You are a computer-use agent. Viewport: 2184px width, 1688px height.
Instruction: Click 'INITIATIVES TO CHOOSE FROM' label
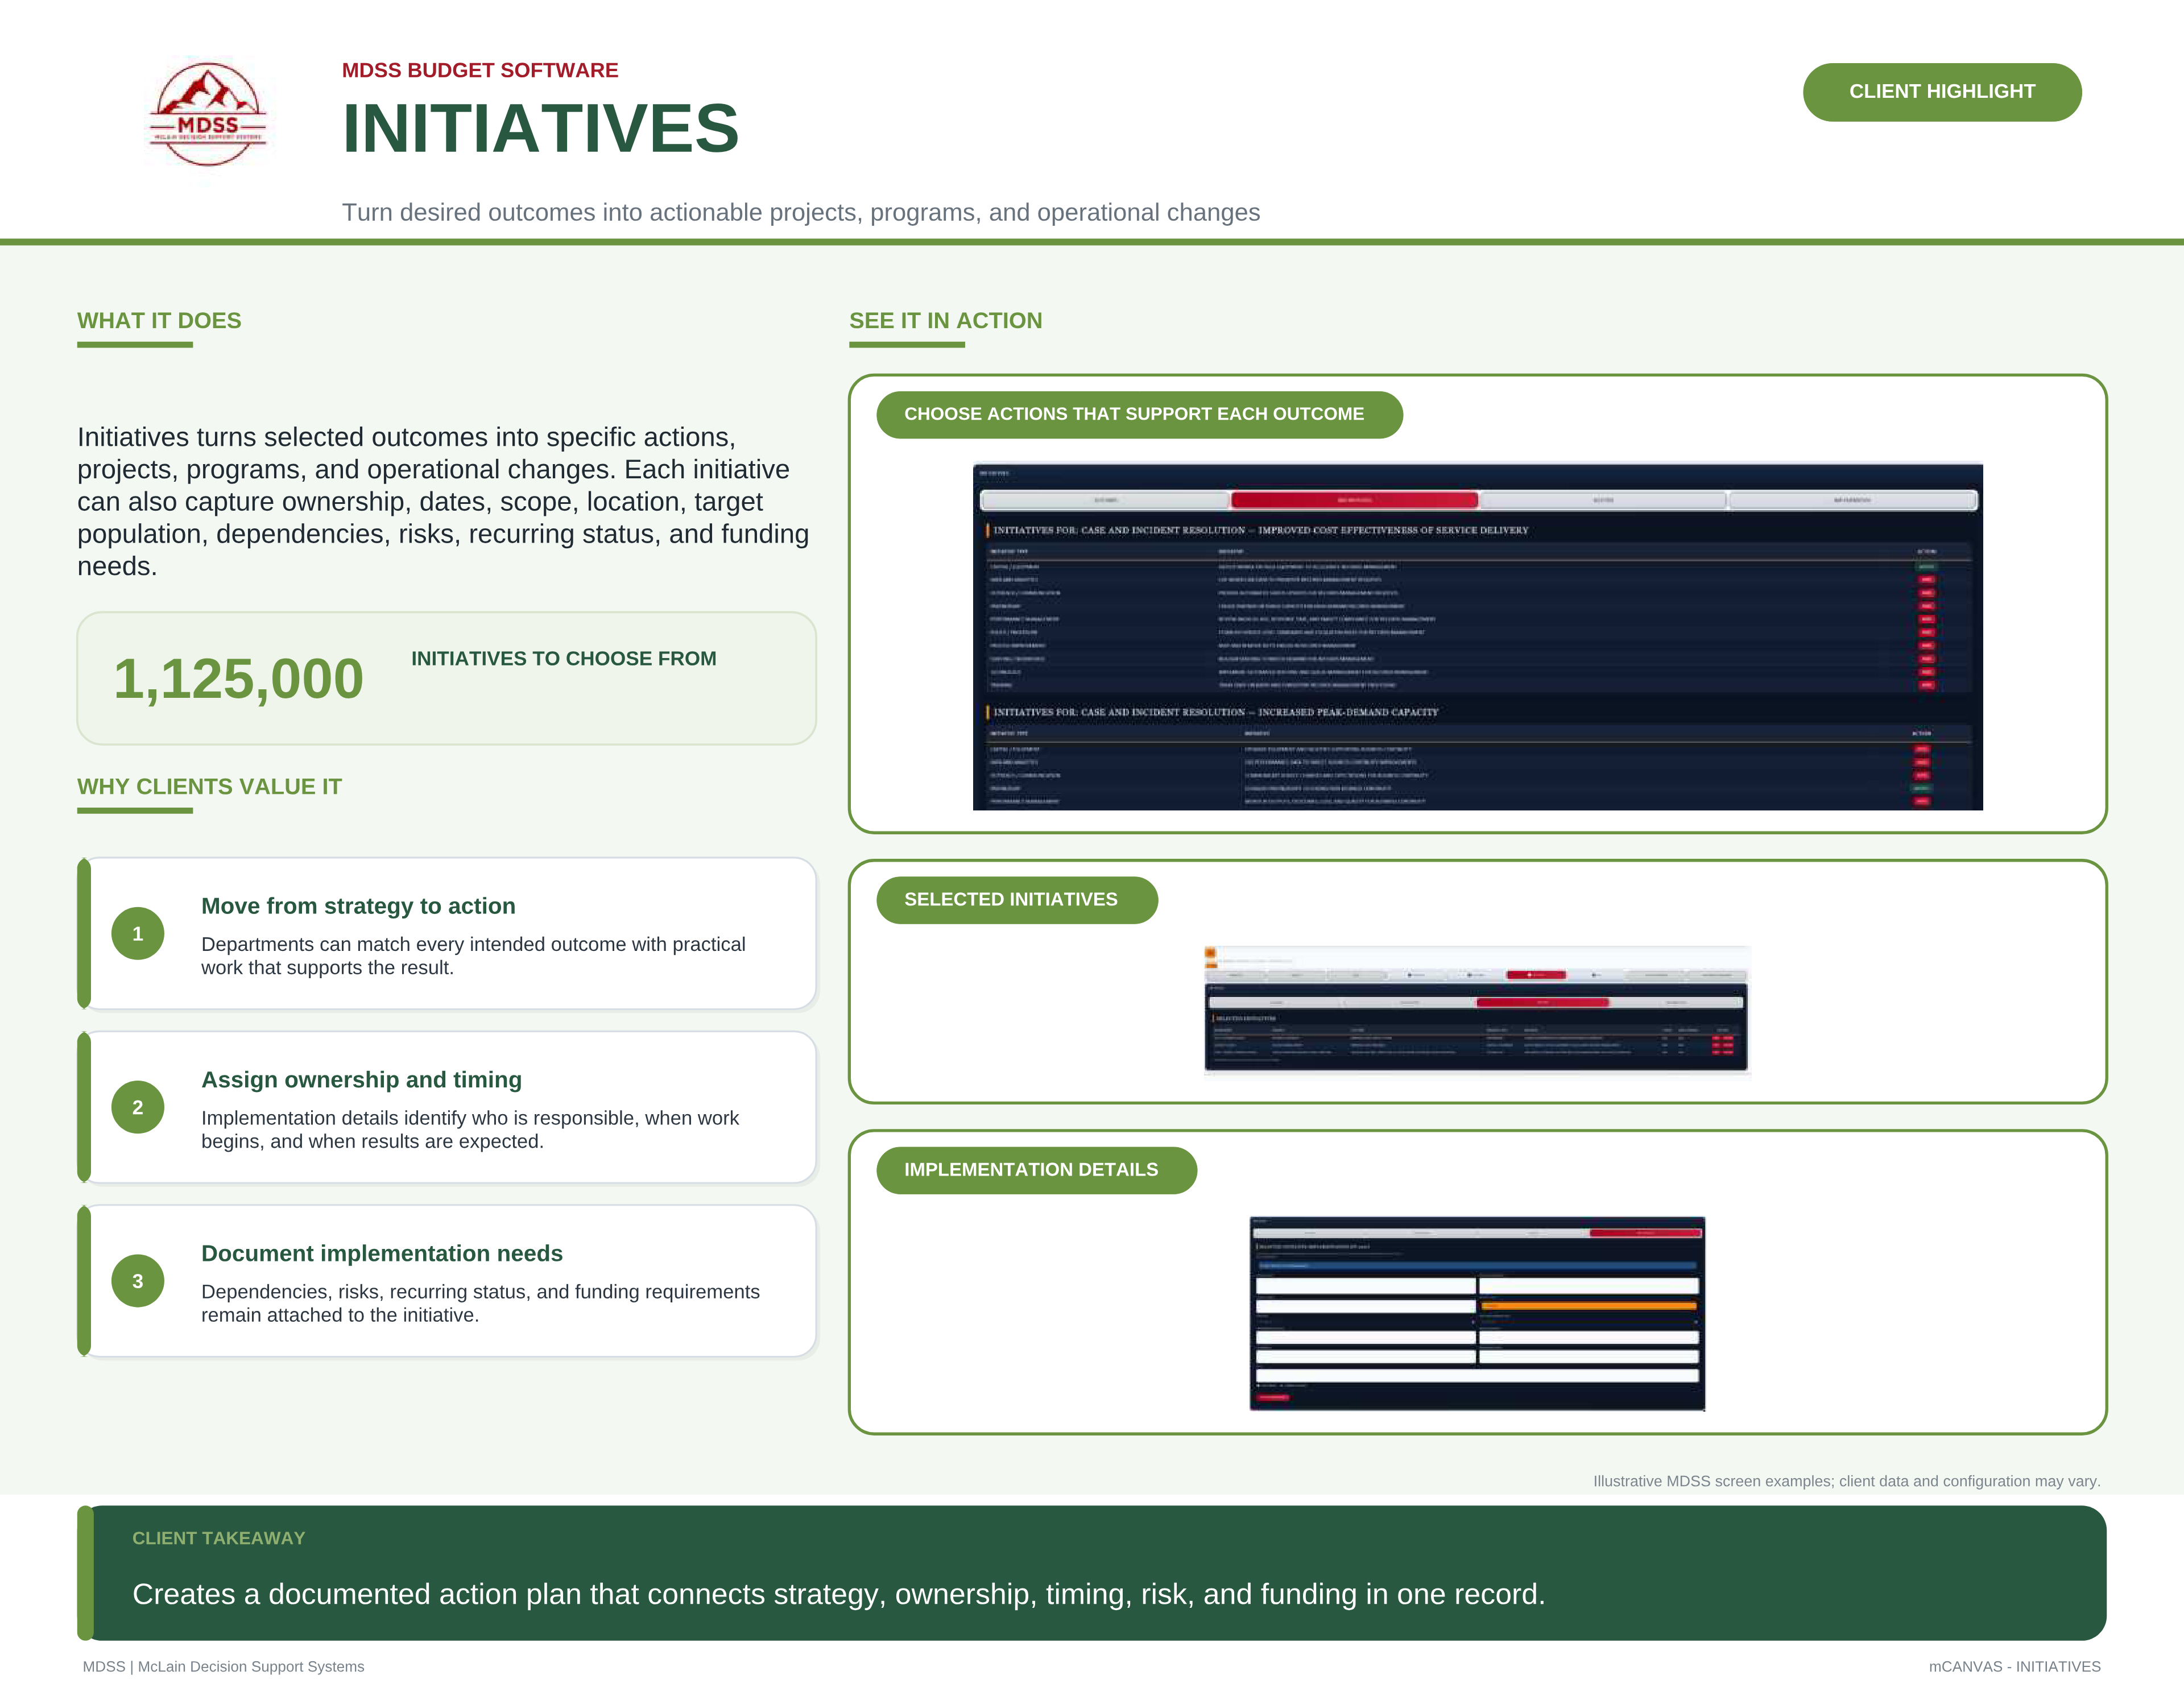point(564,659)
